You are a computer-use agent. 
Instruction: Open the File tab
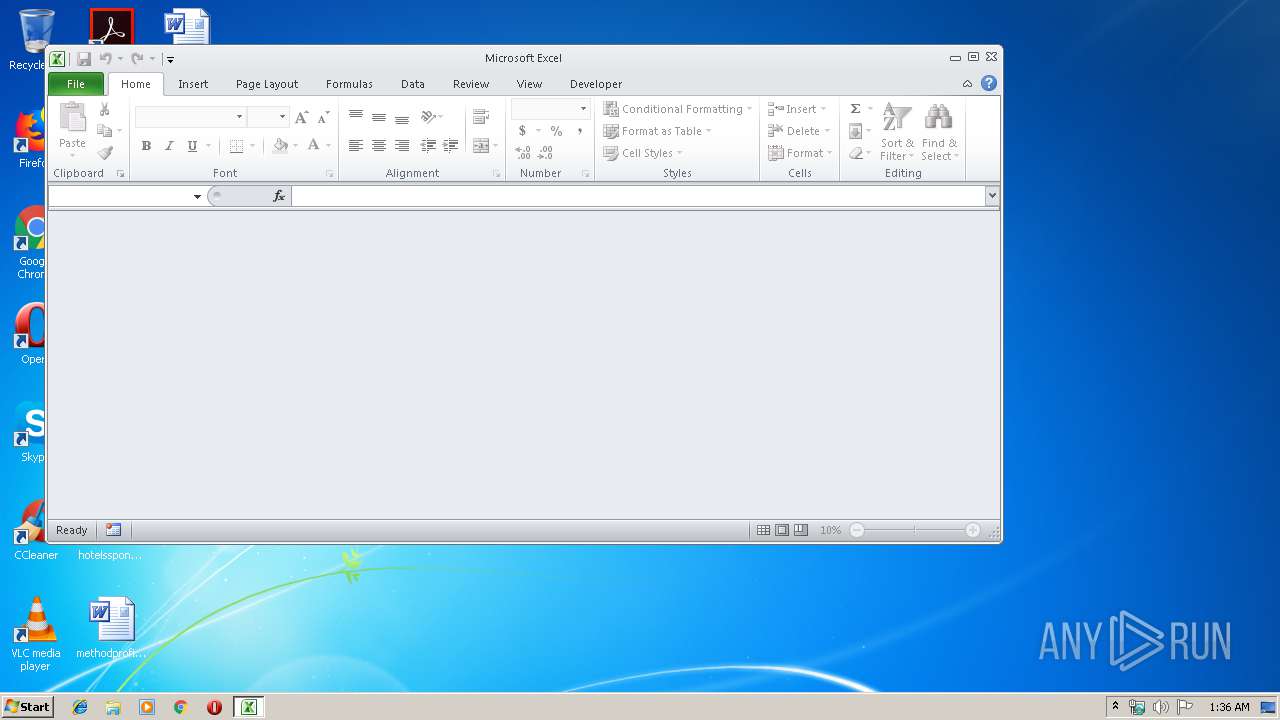click(76, 84)
